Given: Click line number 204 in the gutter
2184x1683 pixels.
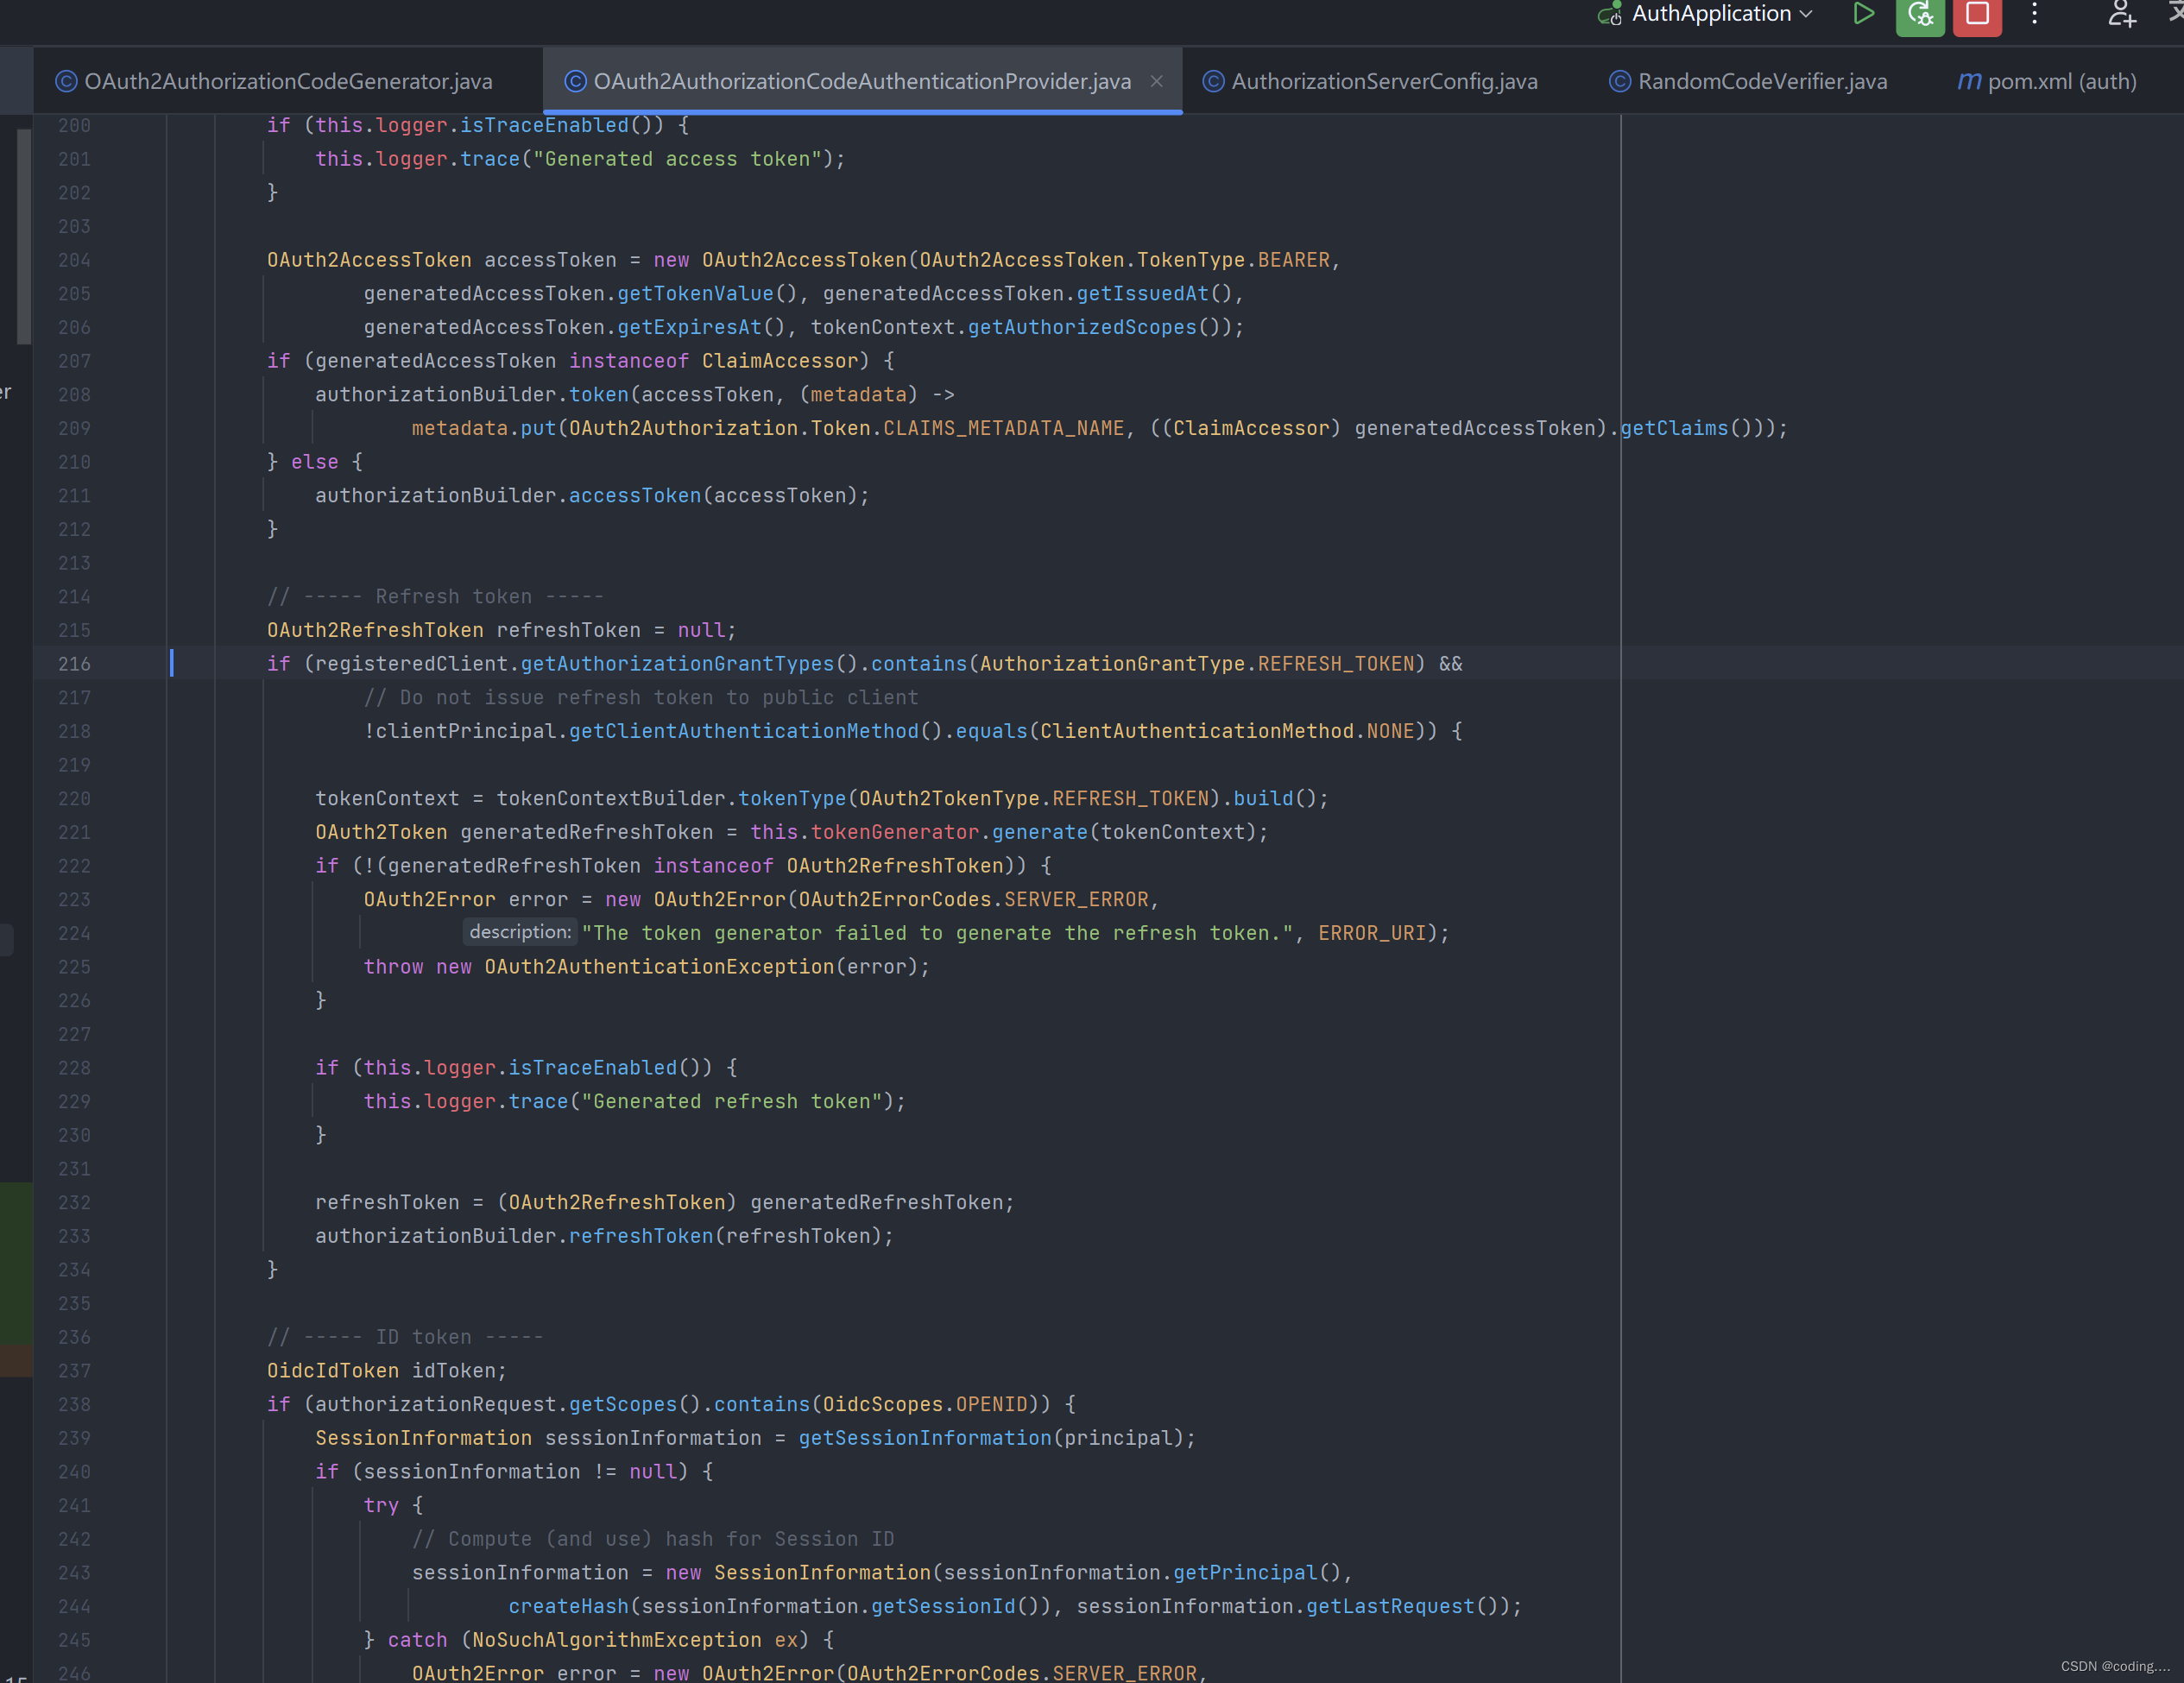Looking at the screenshot, I should [x=74, y=260].
